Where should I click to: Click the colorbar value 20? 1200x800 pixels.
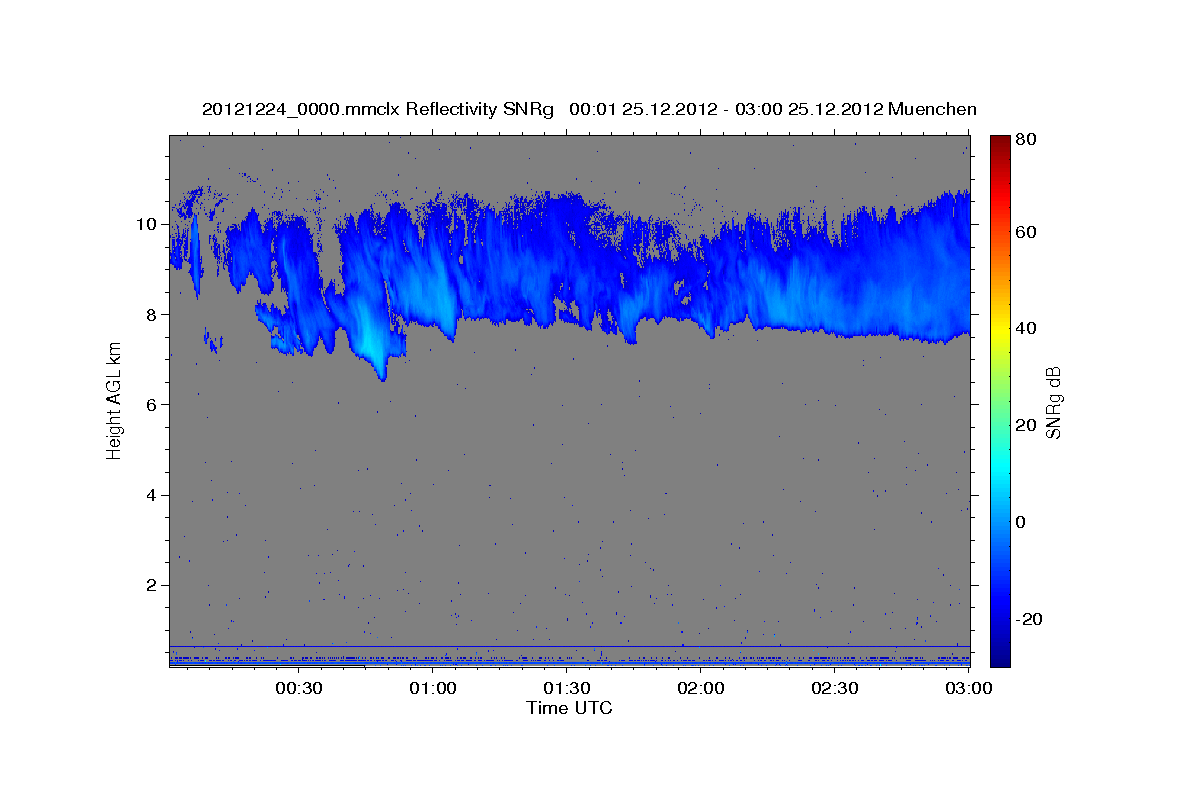coord(1027,425)
